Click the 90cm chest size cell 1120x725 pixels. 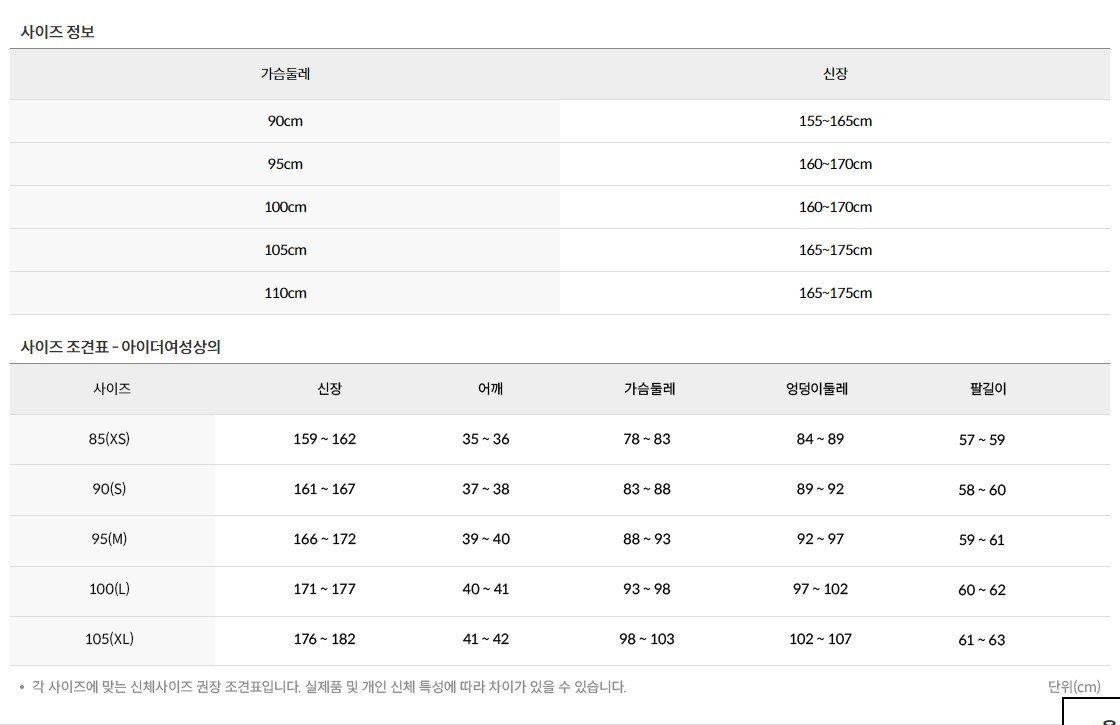285,121
